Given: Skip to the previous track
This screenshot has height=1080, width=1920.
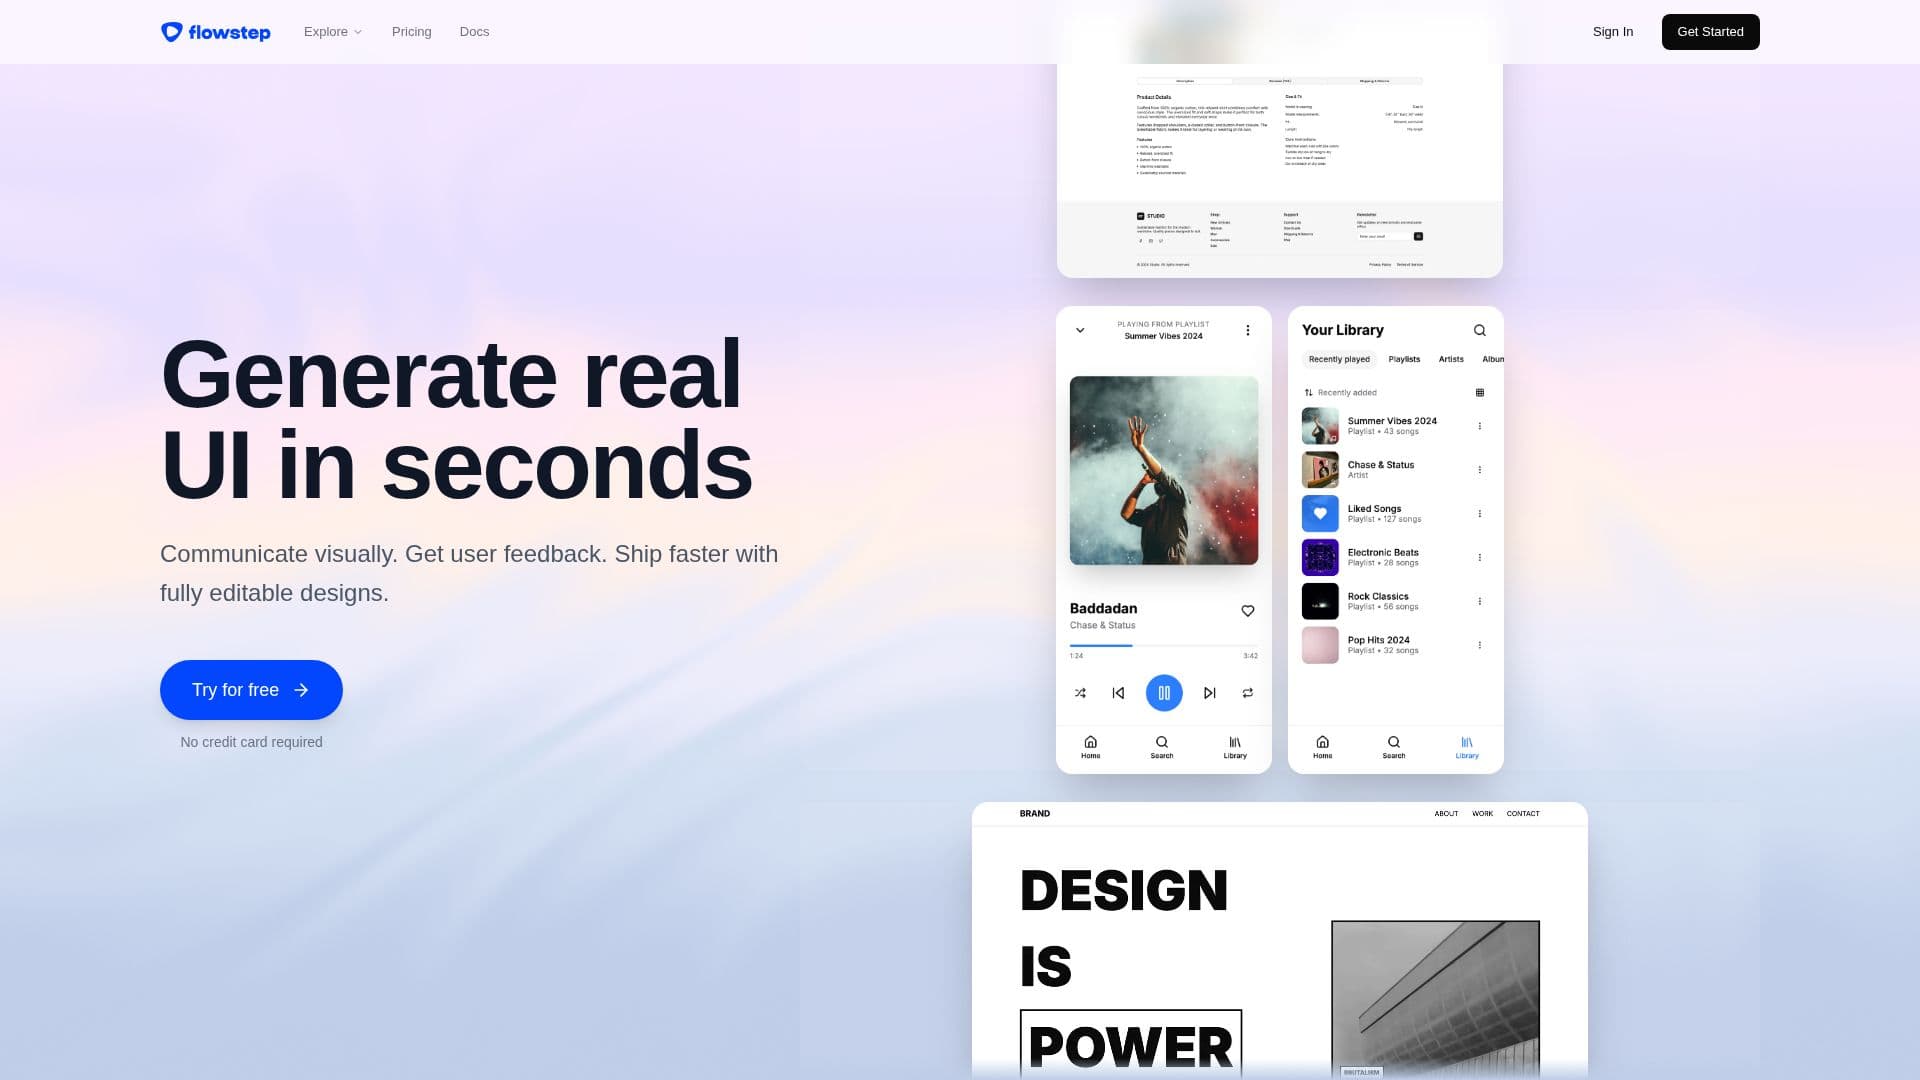Looking at the screenshot, I should pyautogui.click(x=1118, y=693).
